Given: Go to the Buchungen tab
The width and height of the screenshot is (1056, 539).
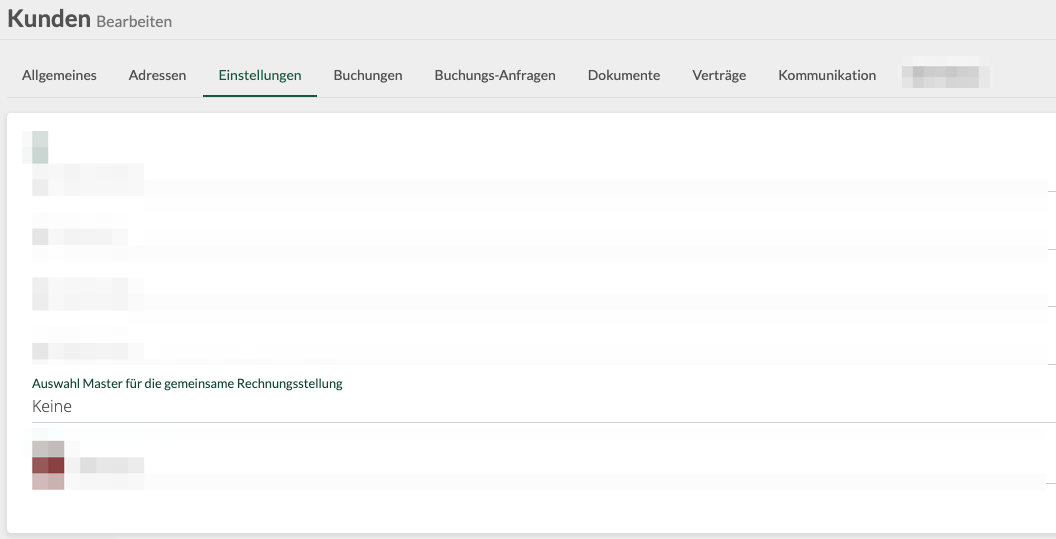Looking at the screenshot, I should tap(368, 75).
